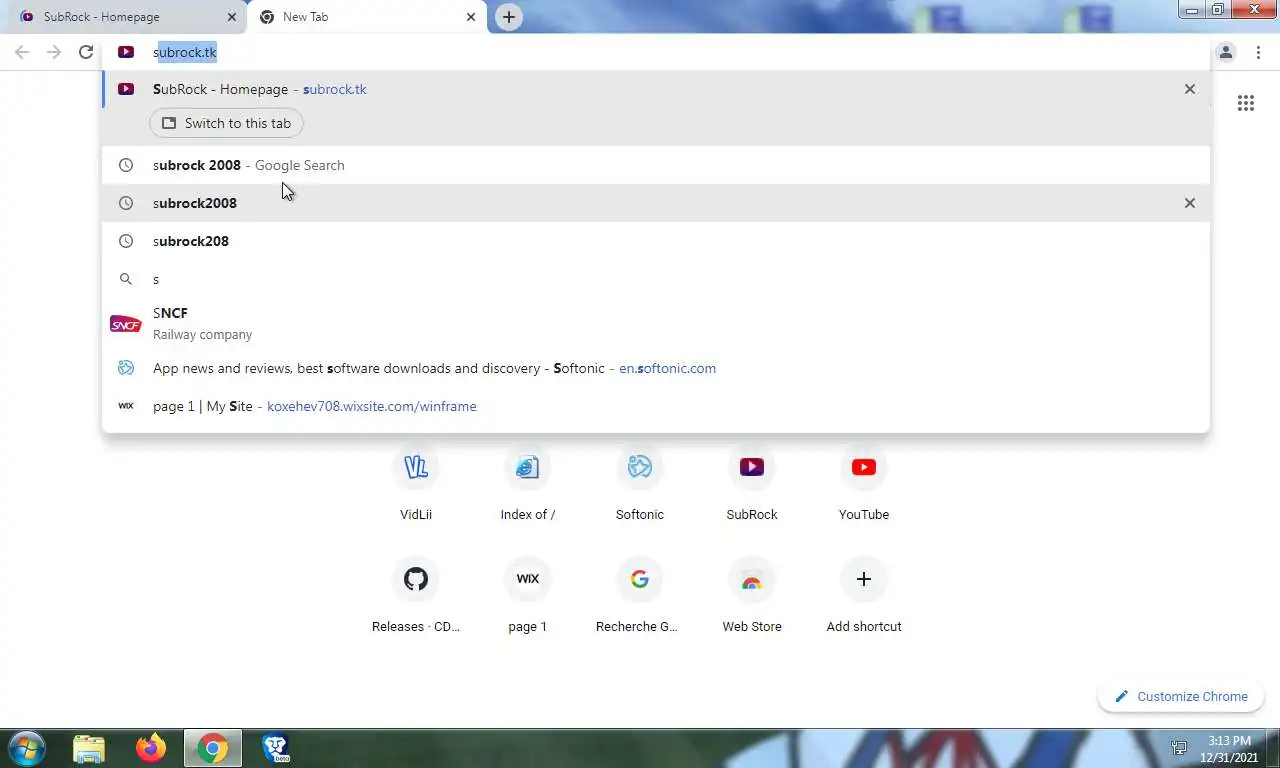Click the Switch to this tab button
This screenshot has width=1280, height=768.
point(227,123)
